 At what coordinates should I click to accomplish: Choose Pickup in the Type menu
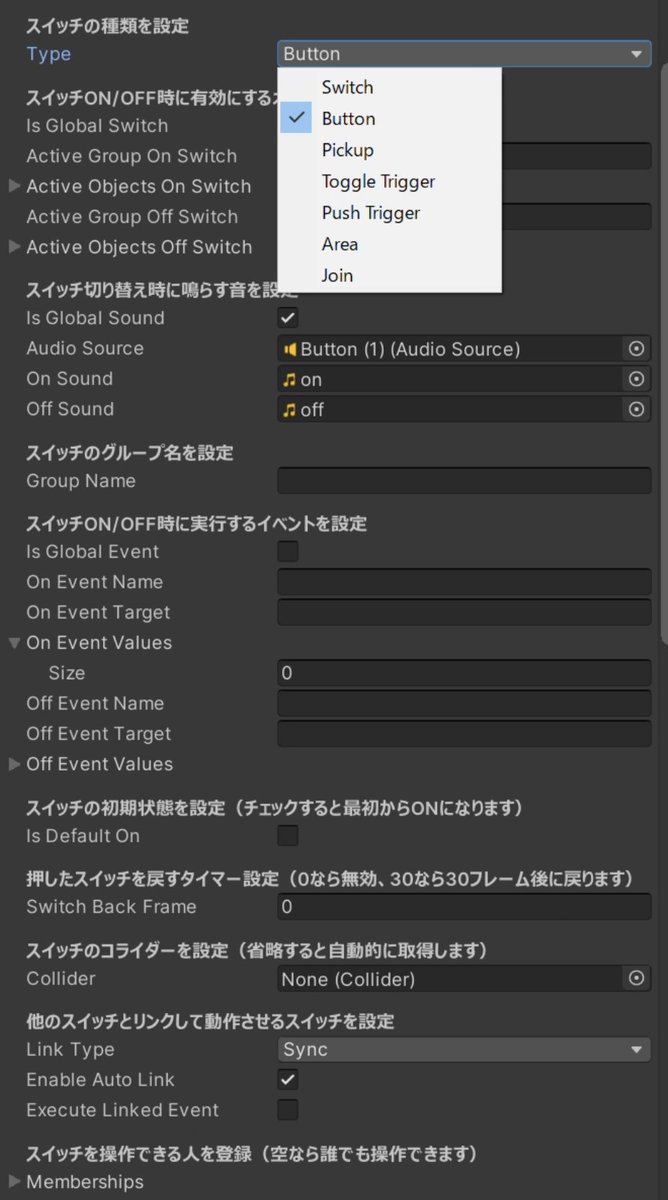coord(389,150)
